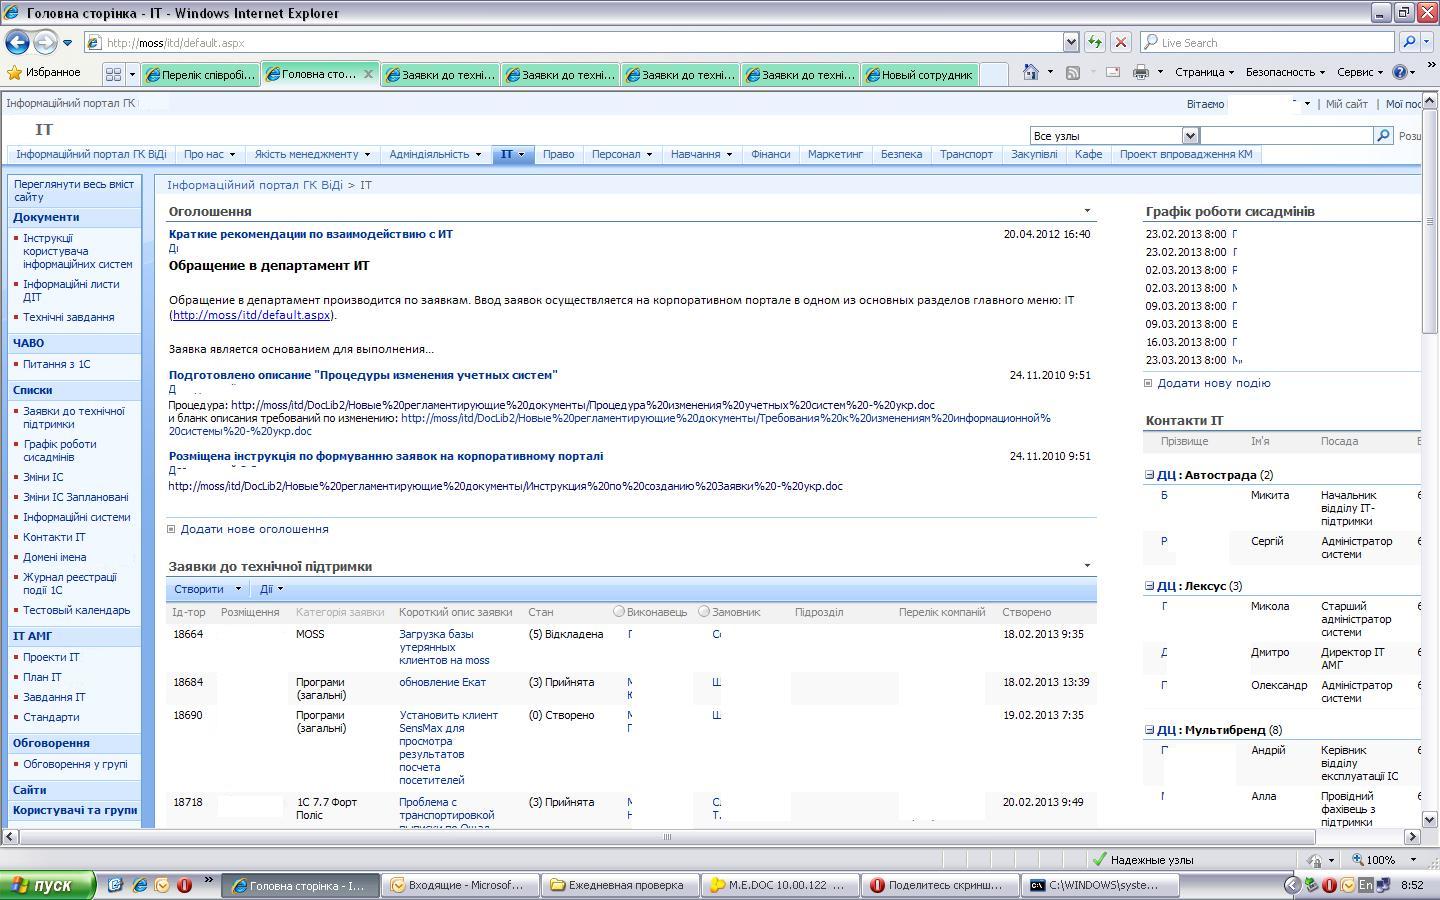Open the new empty browser tab button
The width and height of the screenshot is (1440, 900).
(x=994, y=74)
